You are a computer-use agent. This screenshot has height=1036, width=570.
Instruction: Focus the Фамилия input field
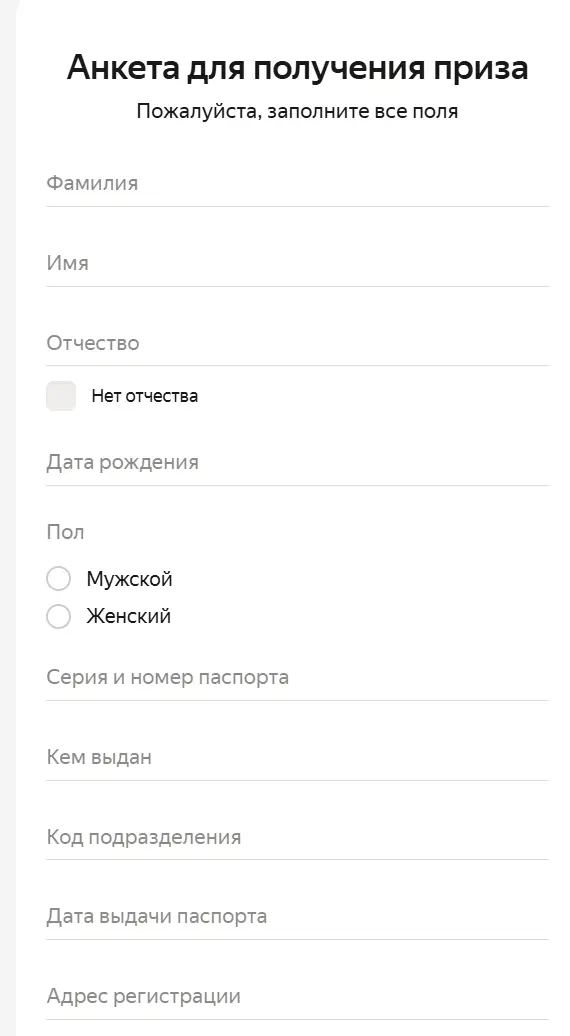pyautogui.click(x=297, y=184)
